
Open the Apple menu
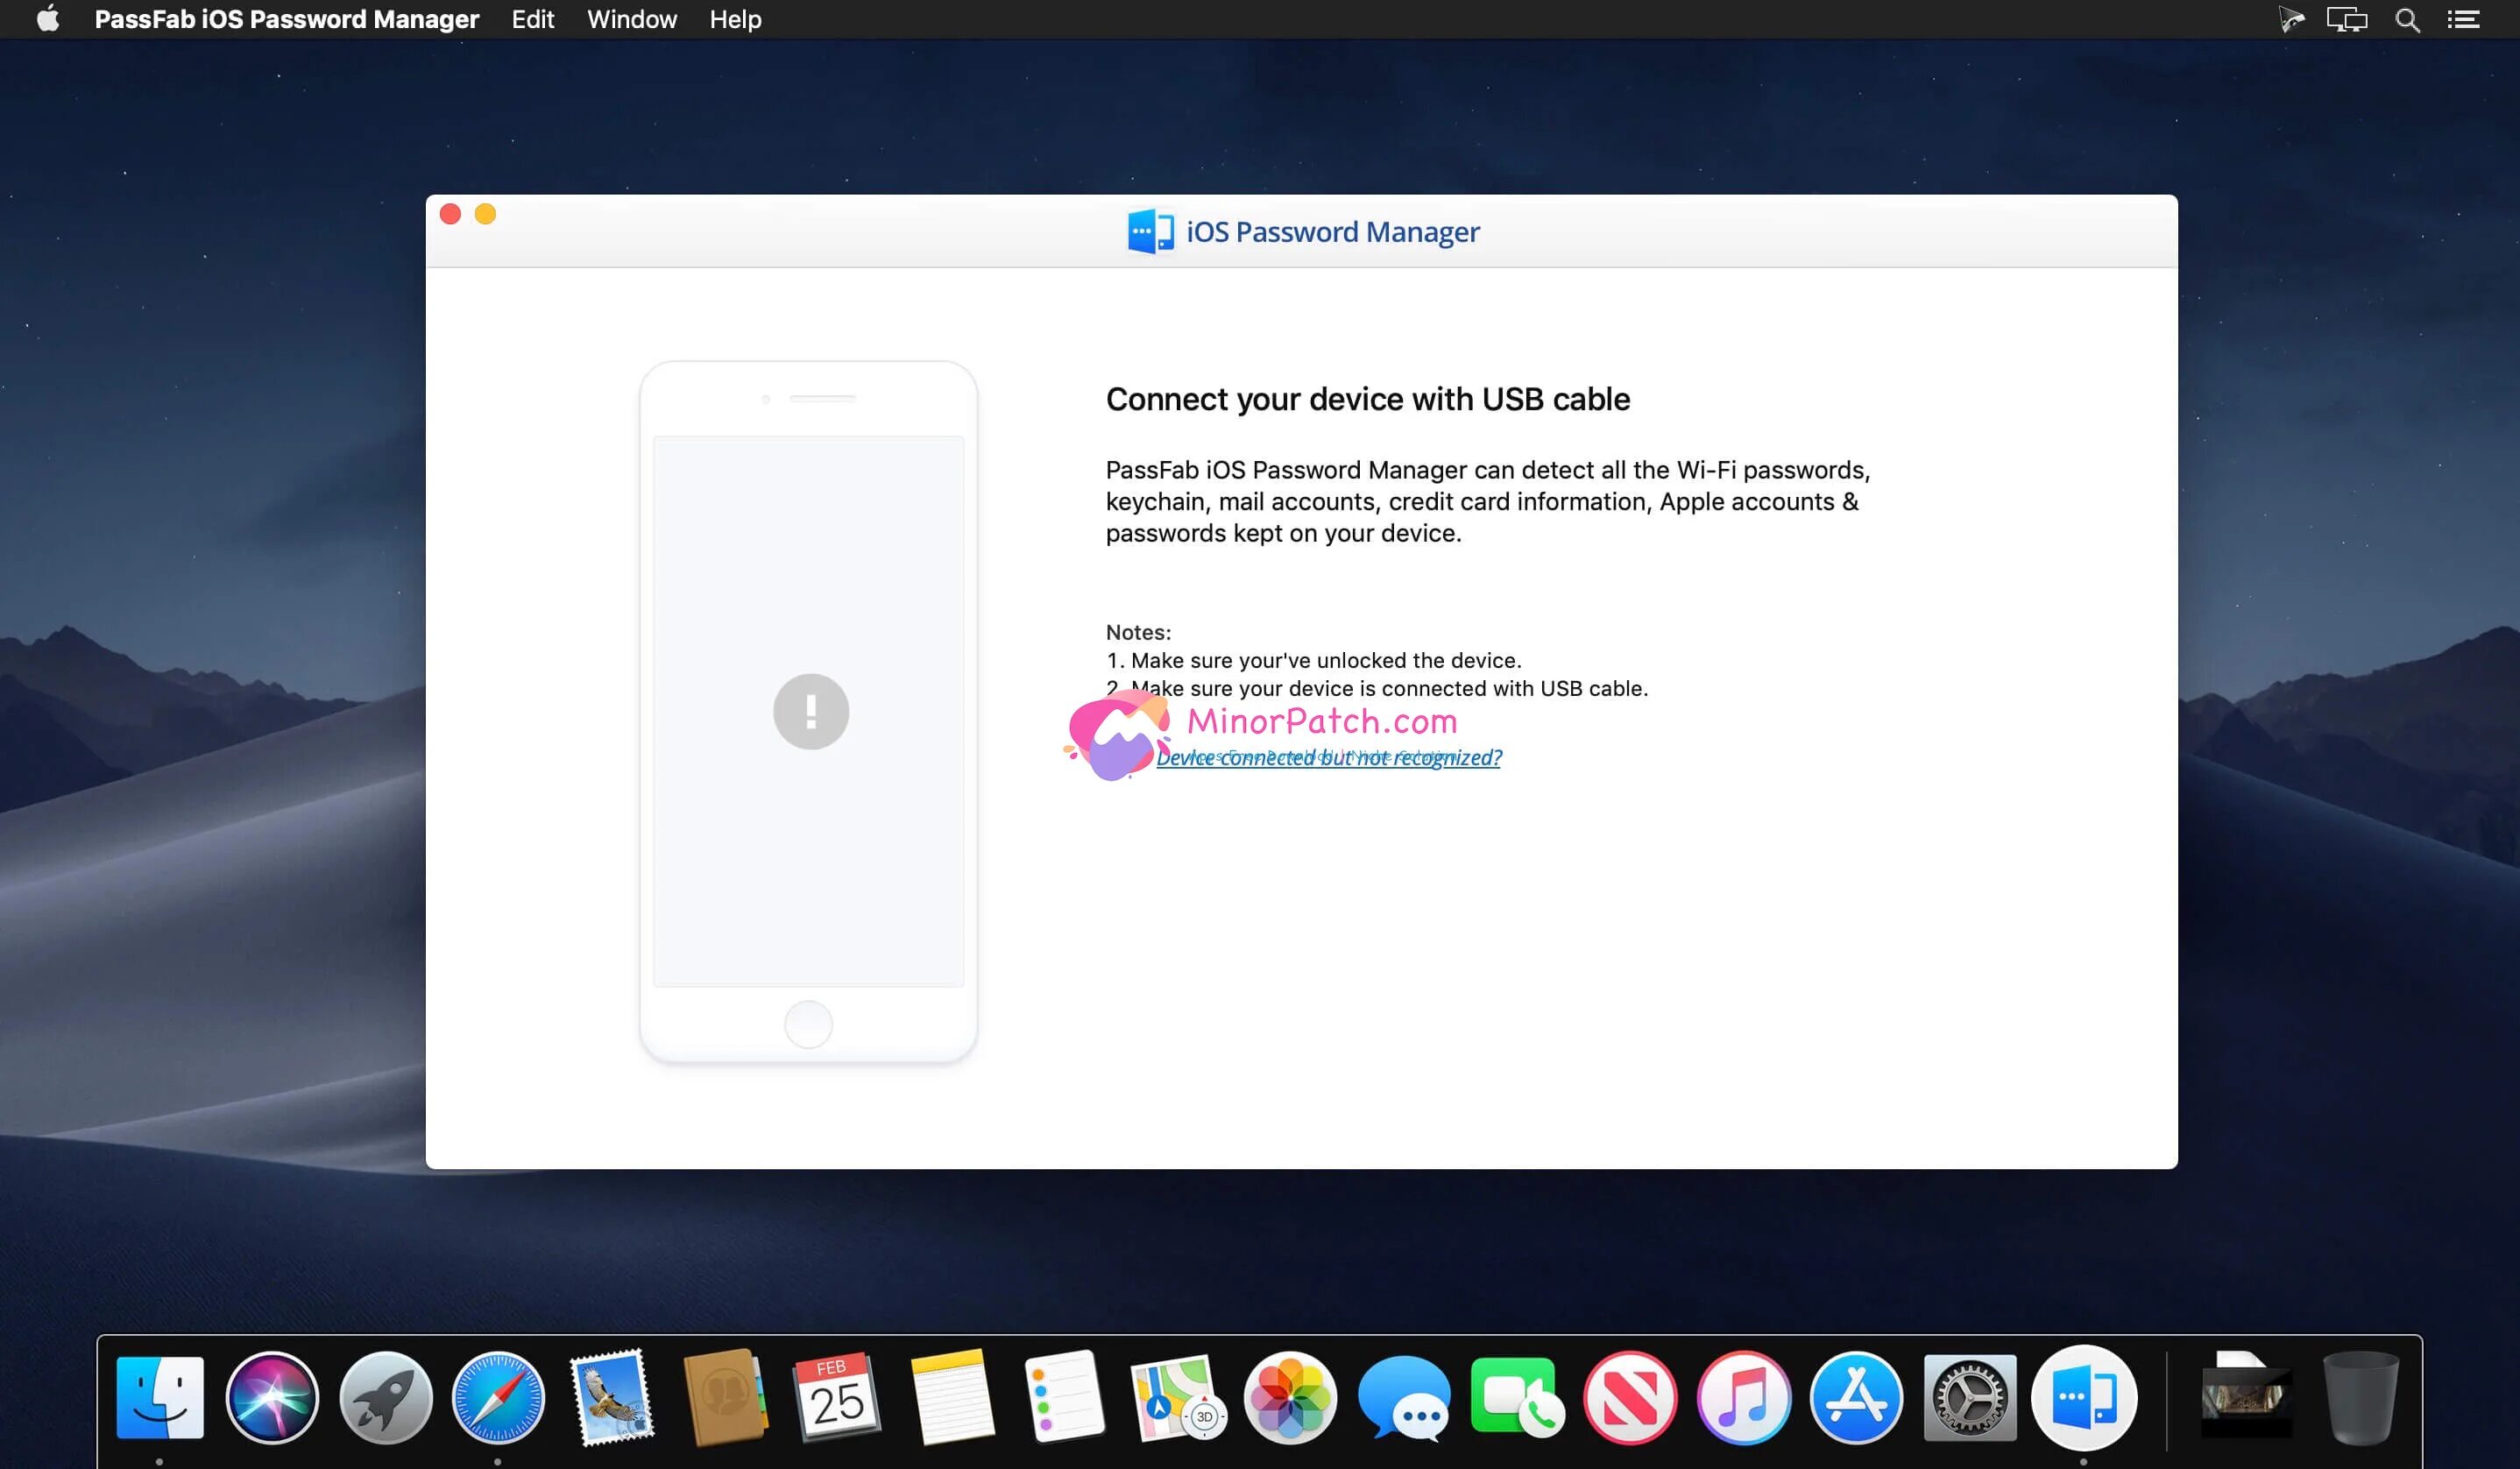point(47,20)
